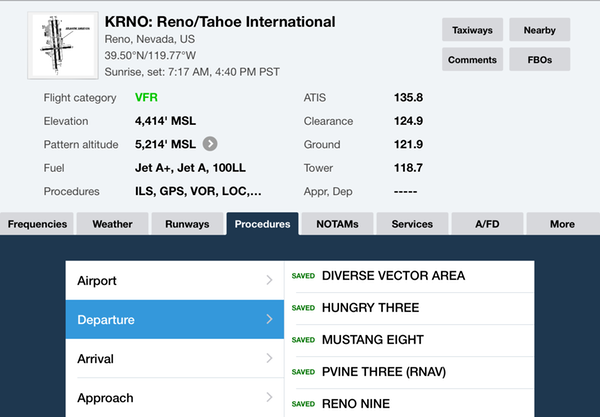Viewport: 600px width, 417px height.
Task: Expand the Airport procedures category
Action: tap(175, 281)
